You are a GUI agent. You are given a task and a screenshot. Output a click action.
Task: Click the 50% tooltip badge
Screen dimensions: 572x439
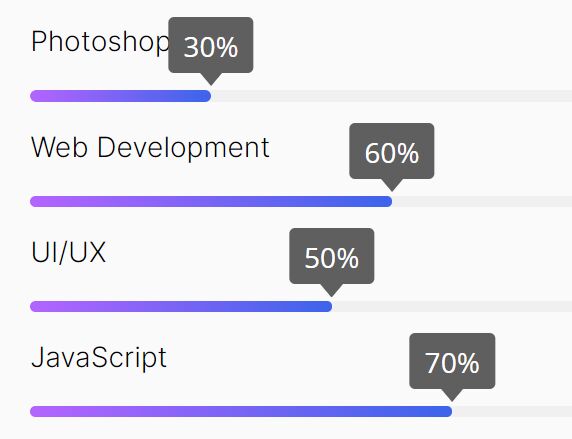click(x=332, y=256)
